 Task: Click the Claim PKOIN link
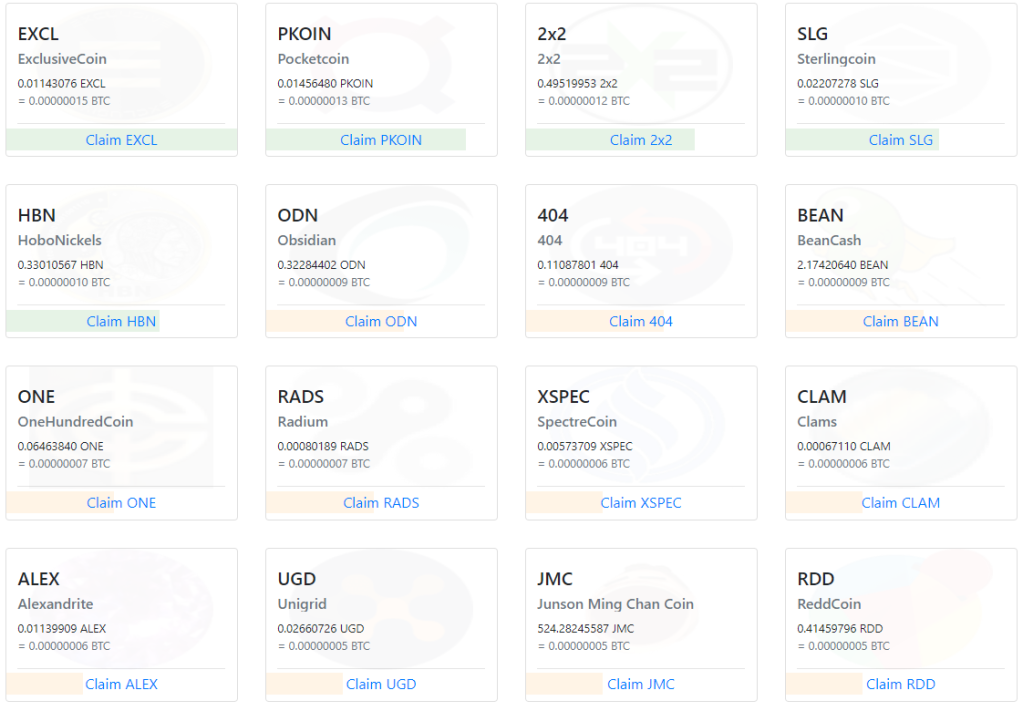(x=381, y=140)
